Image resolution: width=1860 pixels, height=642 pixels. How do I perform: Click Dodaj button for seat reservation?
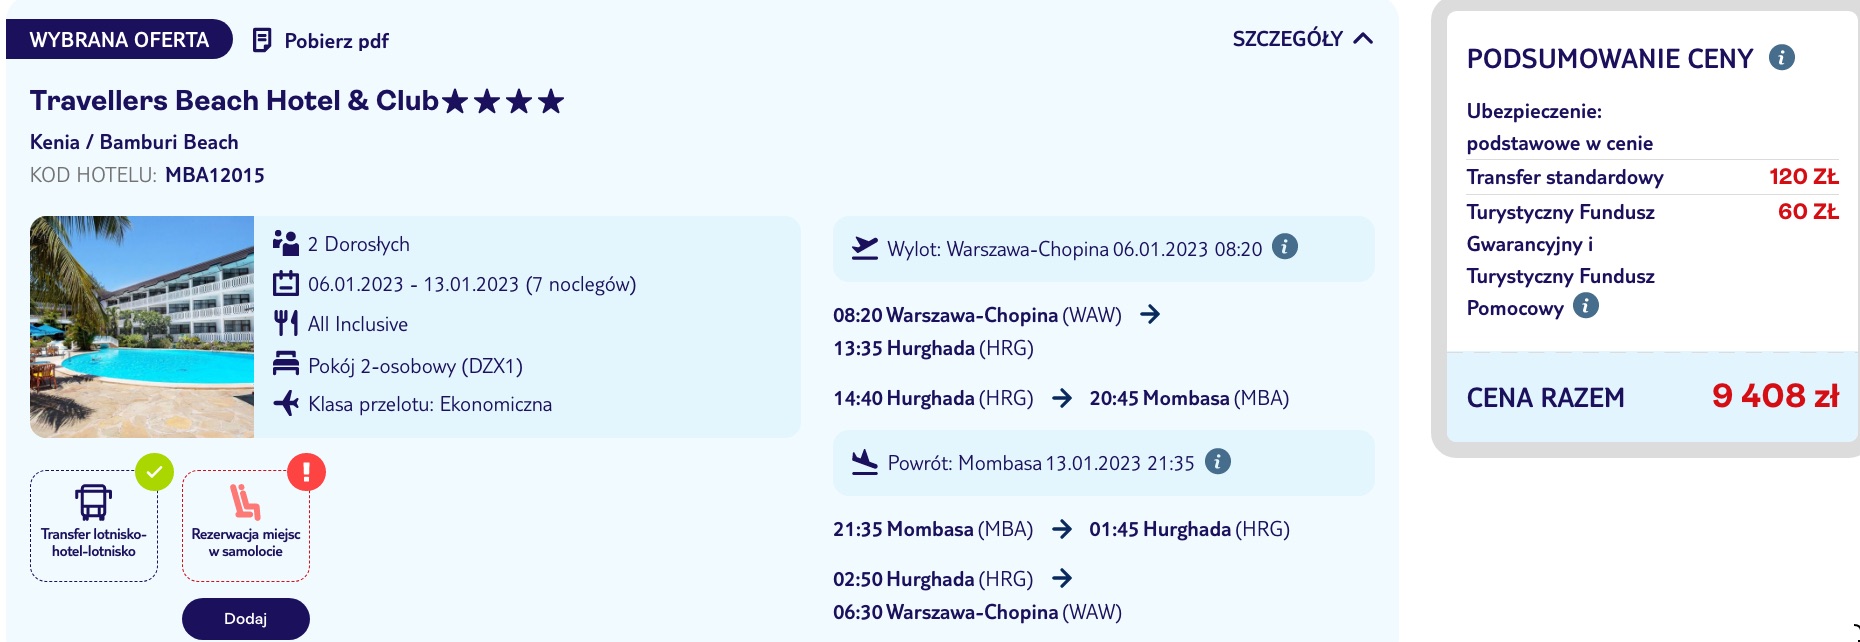pyautogui.click(x=246, y=619)
